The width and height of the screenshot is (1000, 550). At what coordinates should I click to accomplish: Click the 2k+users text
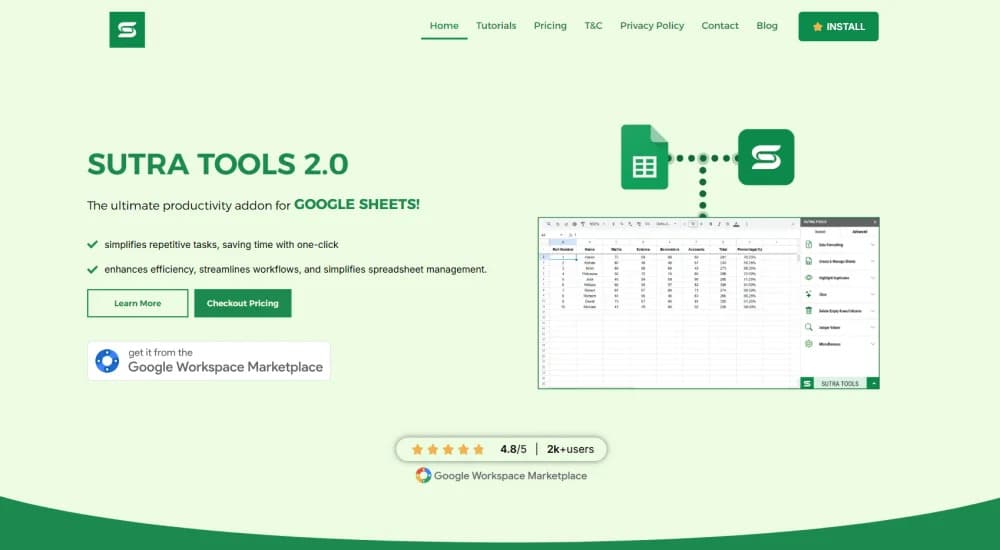(x=570, y=449)
